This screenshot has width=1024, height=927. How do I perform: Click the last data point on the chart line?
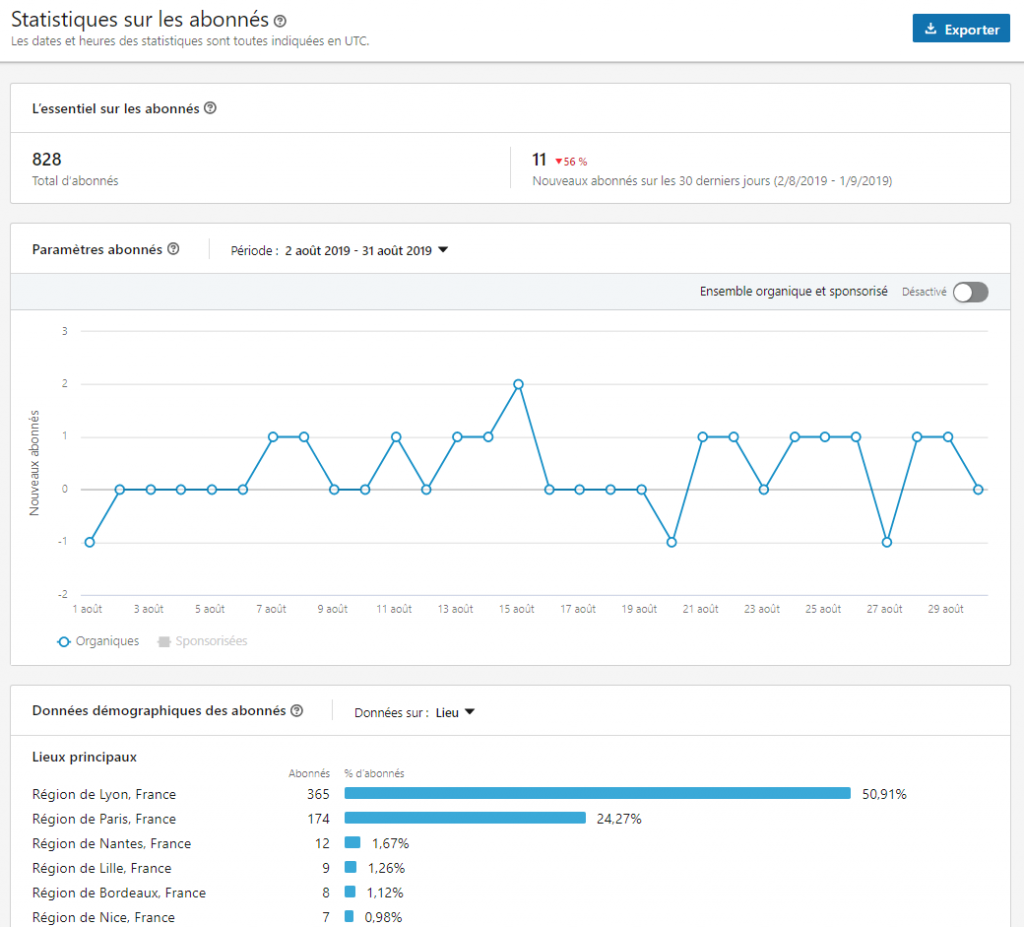tap(978, 489)
